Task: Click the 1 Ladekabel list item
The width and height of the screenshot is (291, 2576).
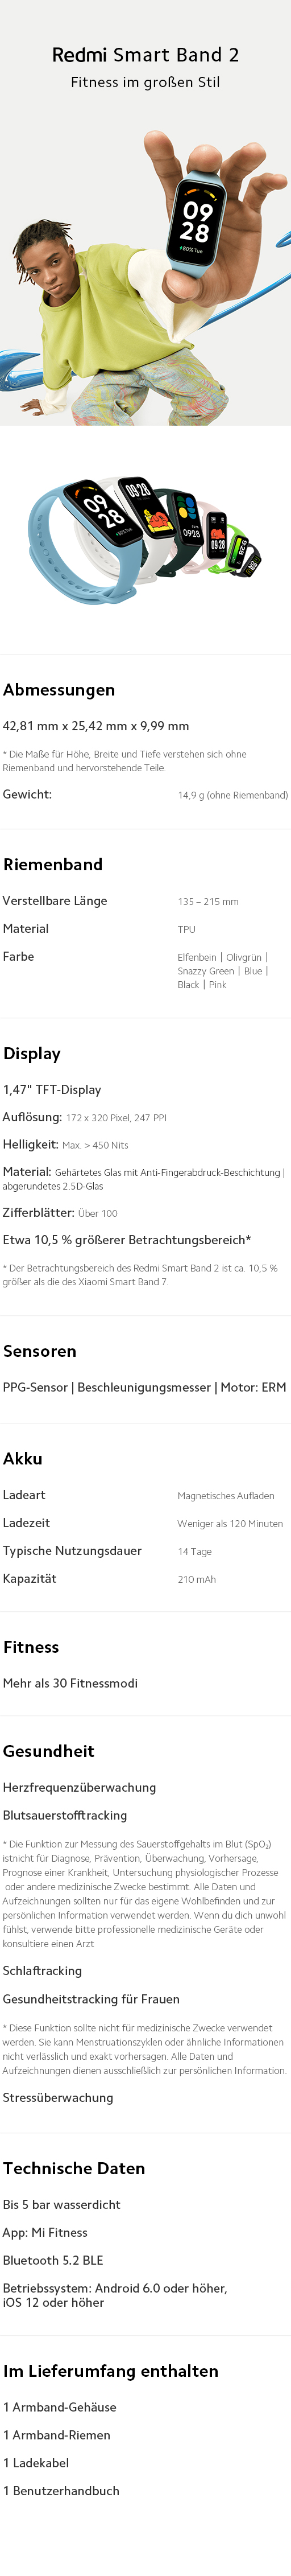Action: pos(36,2463)
